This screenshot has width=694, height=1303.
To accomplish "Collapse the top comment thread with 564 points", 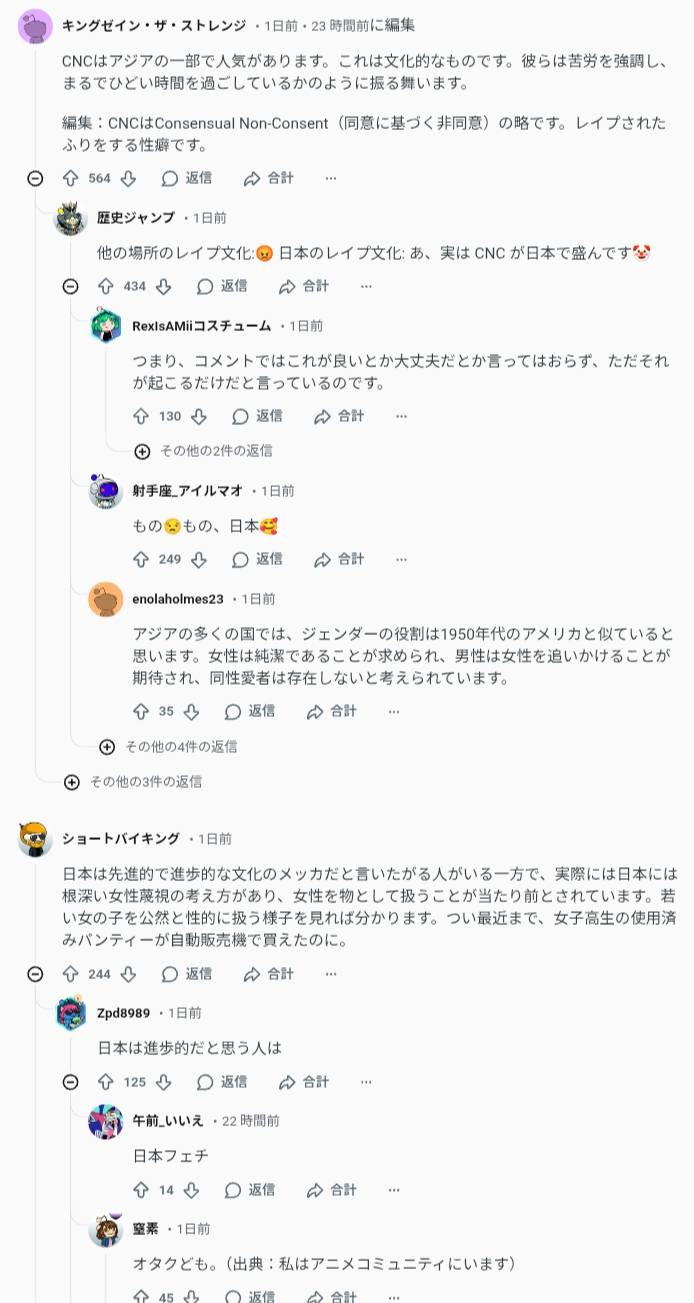I will (35, 179).
